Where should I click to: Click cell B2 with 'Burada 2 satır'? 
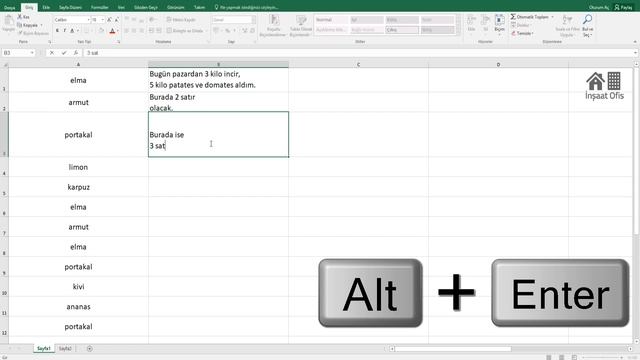pos(218,102)
